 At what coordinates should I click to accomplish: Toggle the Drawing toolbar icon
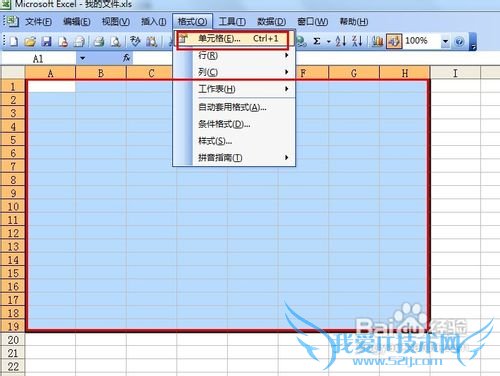pos(394,42)
